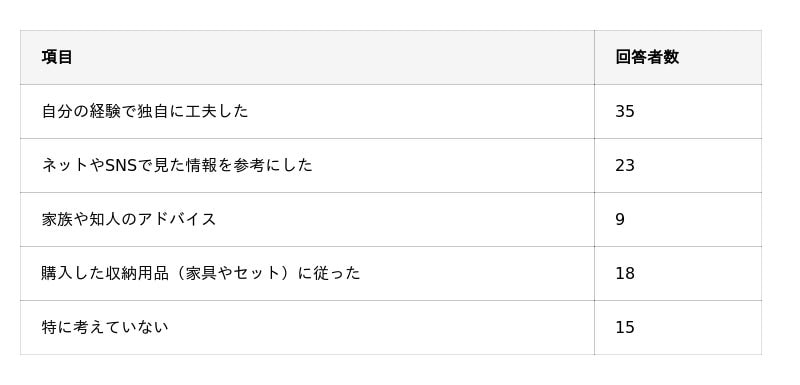The width and height of the screenshot is (800, 385).
Task: Select the 自分の経験で独自に工夫した row label
Action: pos(145,111)
